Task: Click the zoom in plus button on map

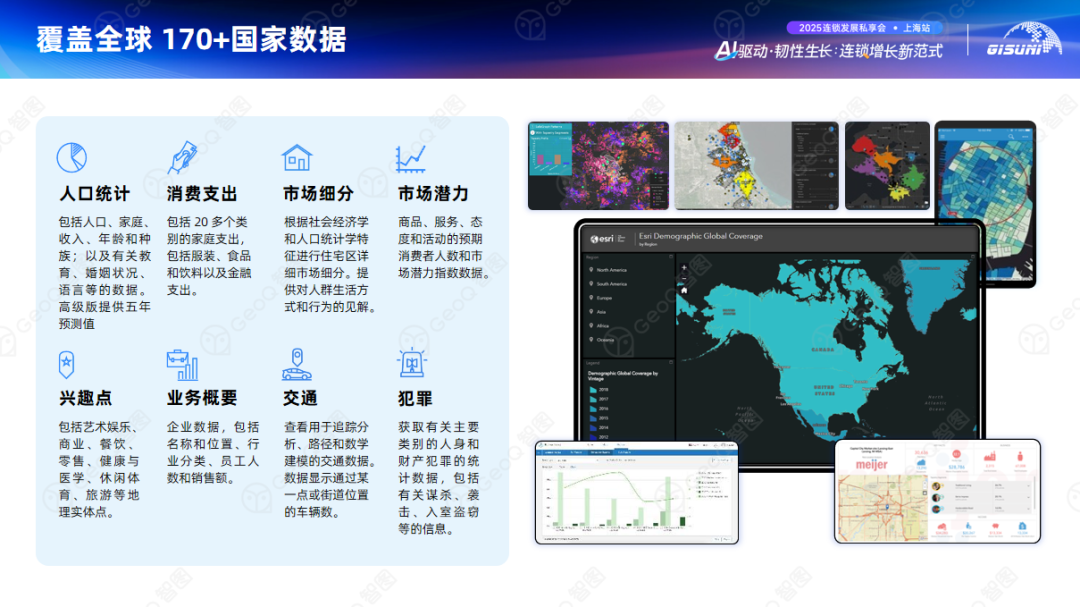Action: [684, 267]
